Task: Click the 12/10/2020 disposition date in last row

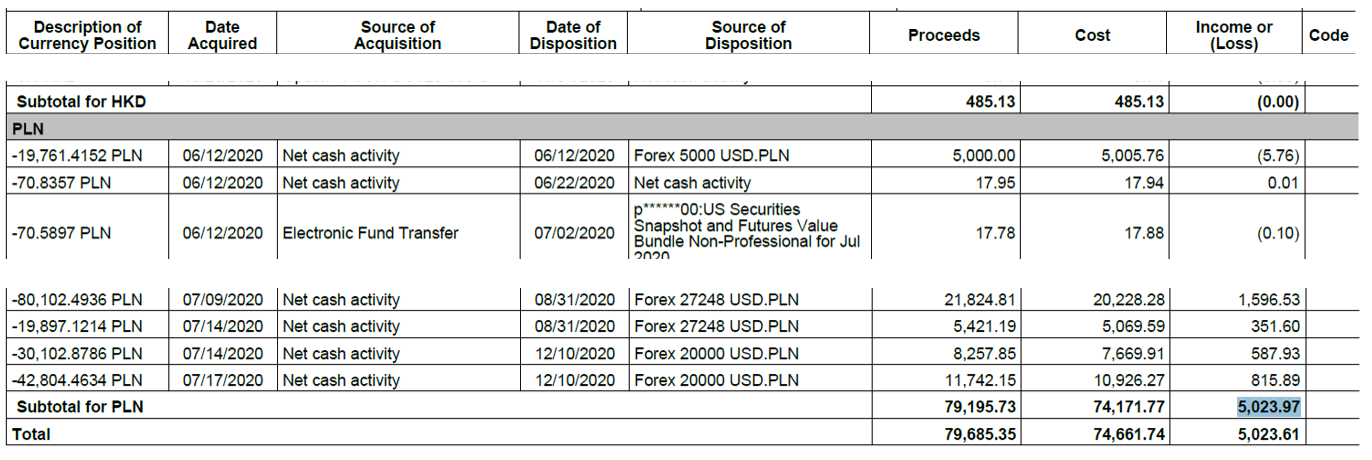Action: [575, 380]
